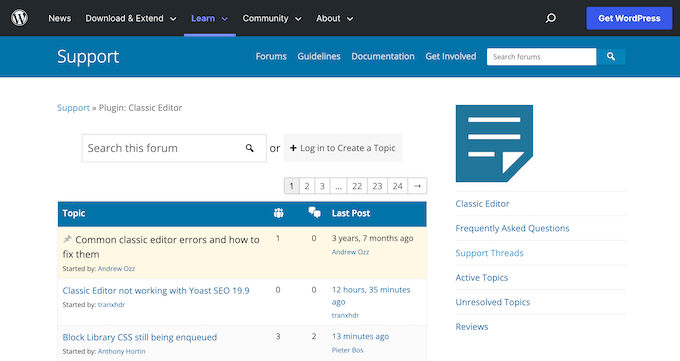680x361 pixels.
Task: Click the WordPress logo icon
Action: (x=20, y=18)
